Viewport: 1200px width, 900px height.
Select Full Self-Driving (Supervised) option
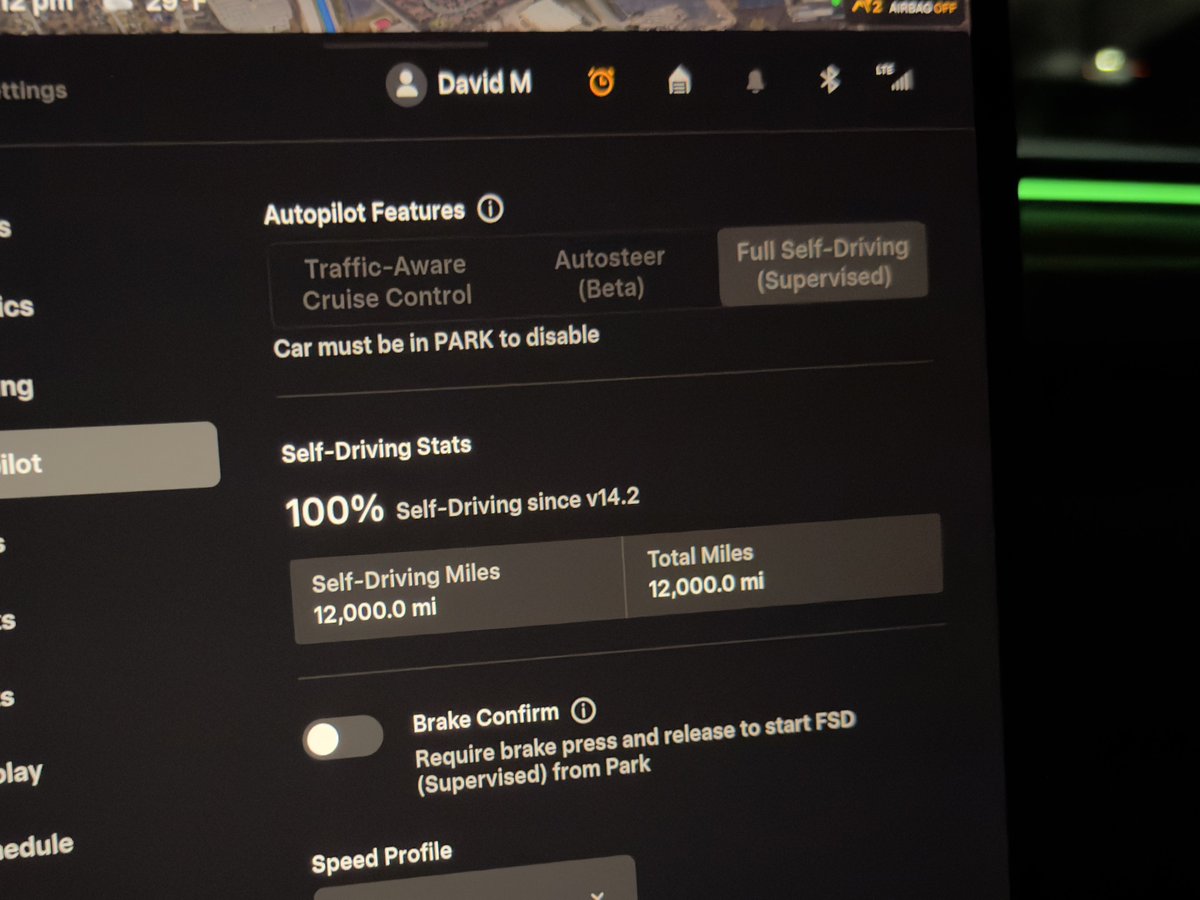point(822,263)
